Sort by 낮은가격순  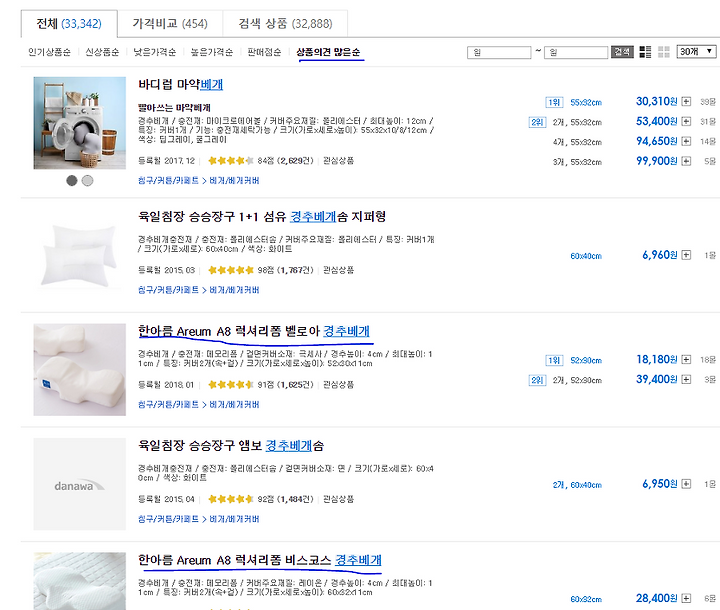(155, 52)
